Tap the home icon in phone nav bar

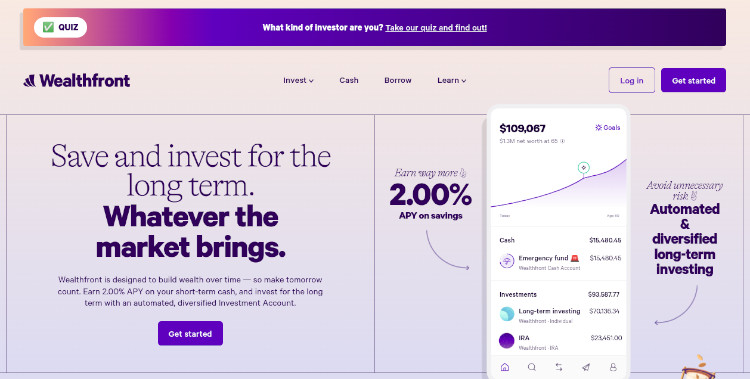505,367
